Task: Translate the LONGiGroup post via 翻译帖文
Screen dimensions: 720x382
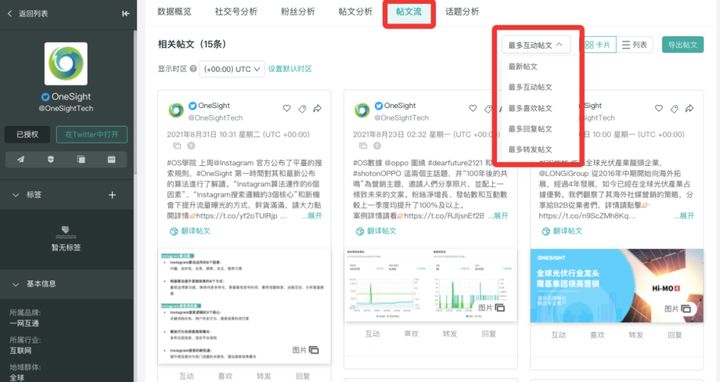Action: click(x=562, y=231)
